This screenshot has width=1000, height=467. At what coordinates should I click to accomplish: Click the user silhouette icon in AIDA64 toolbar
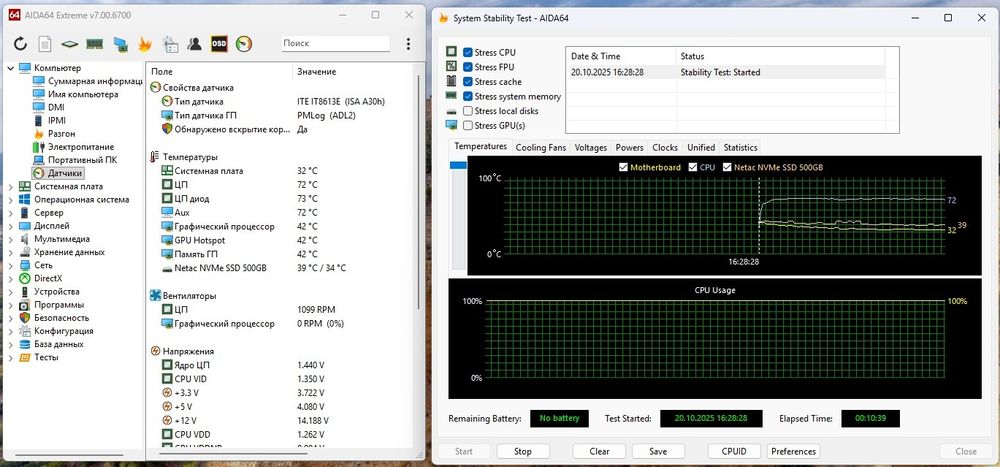[195, 43]
